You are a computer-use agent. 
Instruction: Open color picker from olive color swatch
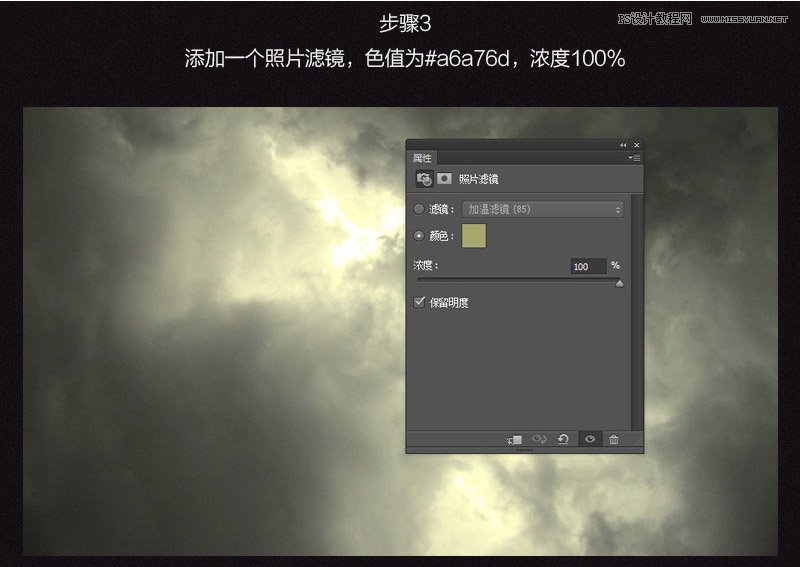pos(474,236)
